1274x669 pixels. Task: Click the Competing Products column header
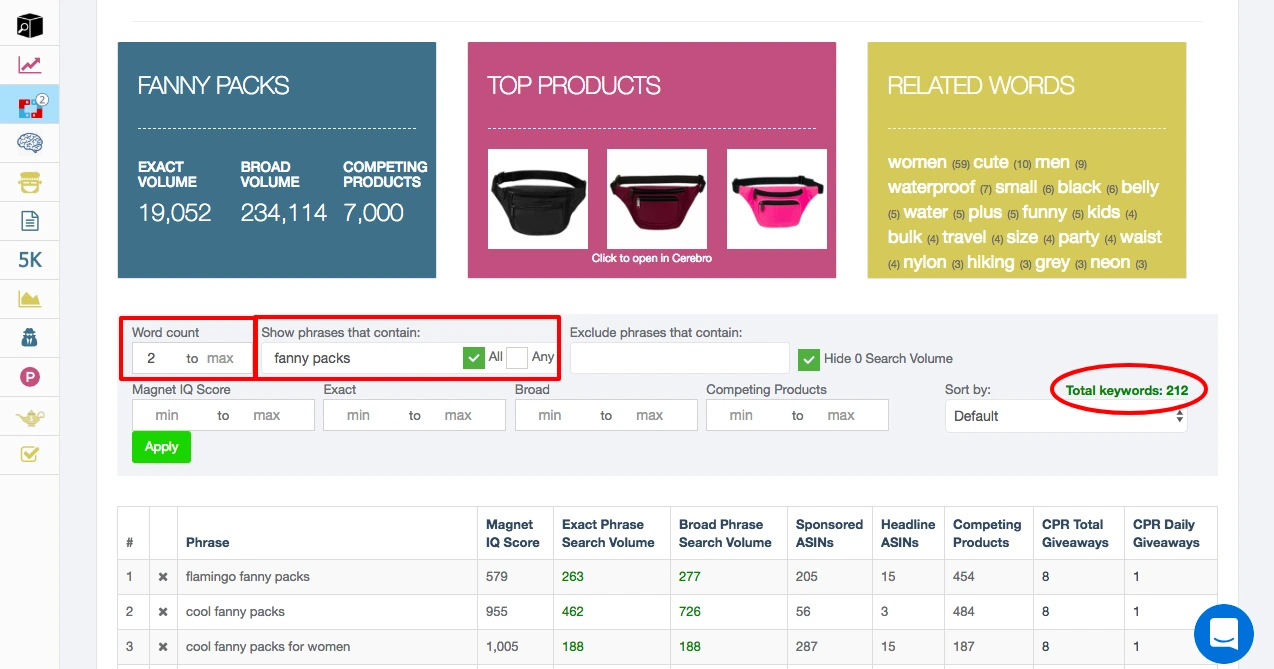pyautogui.click(x=987, y=533)
